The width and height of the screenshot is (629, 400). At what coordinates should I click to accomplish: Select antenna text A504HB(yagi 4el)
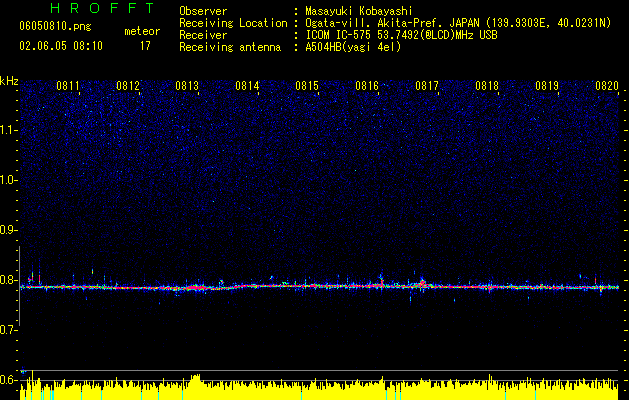click(353, 47)
